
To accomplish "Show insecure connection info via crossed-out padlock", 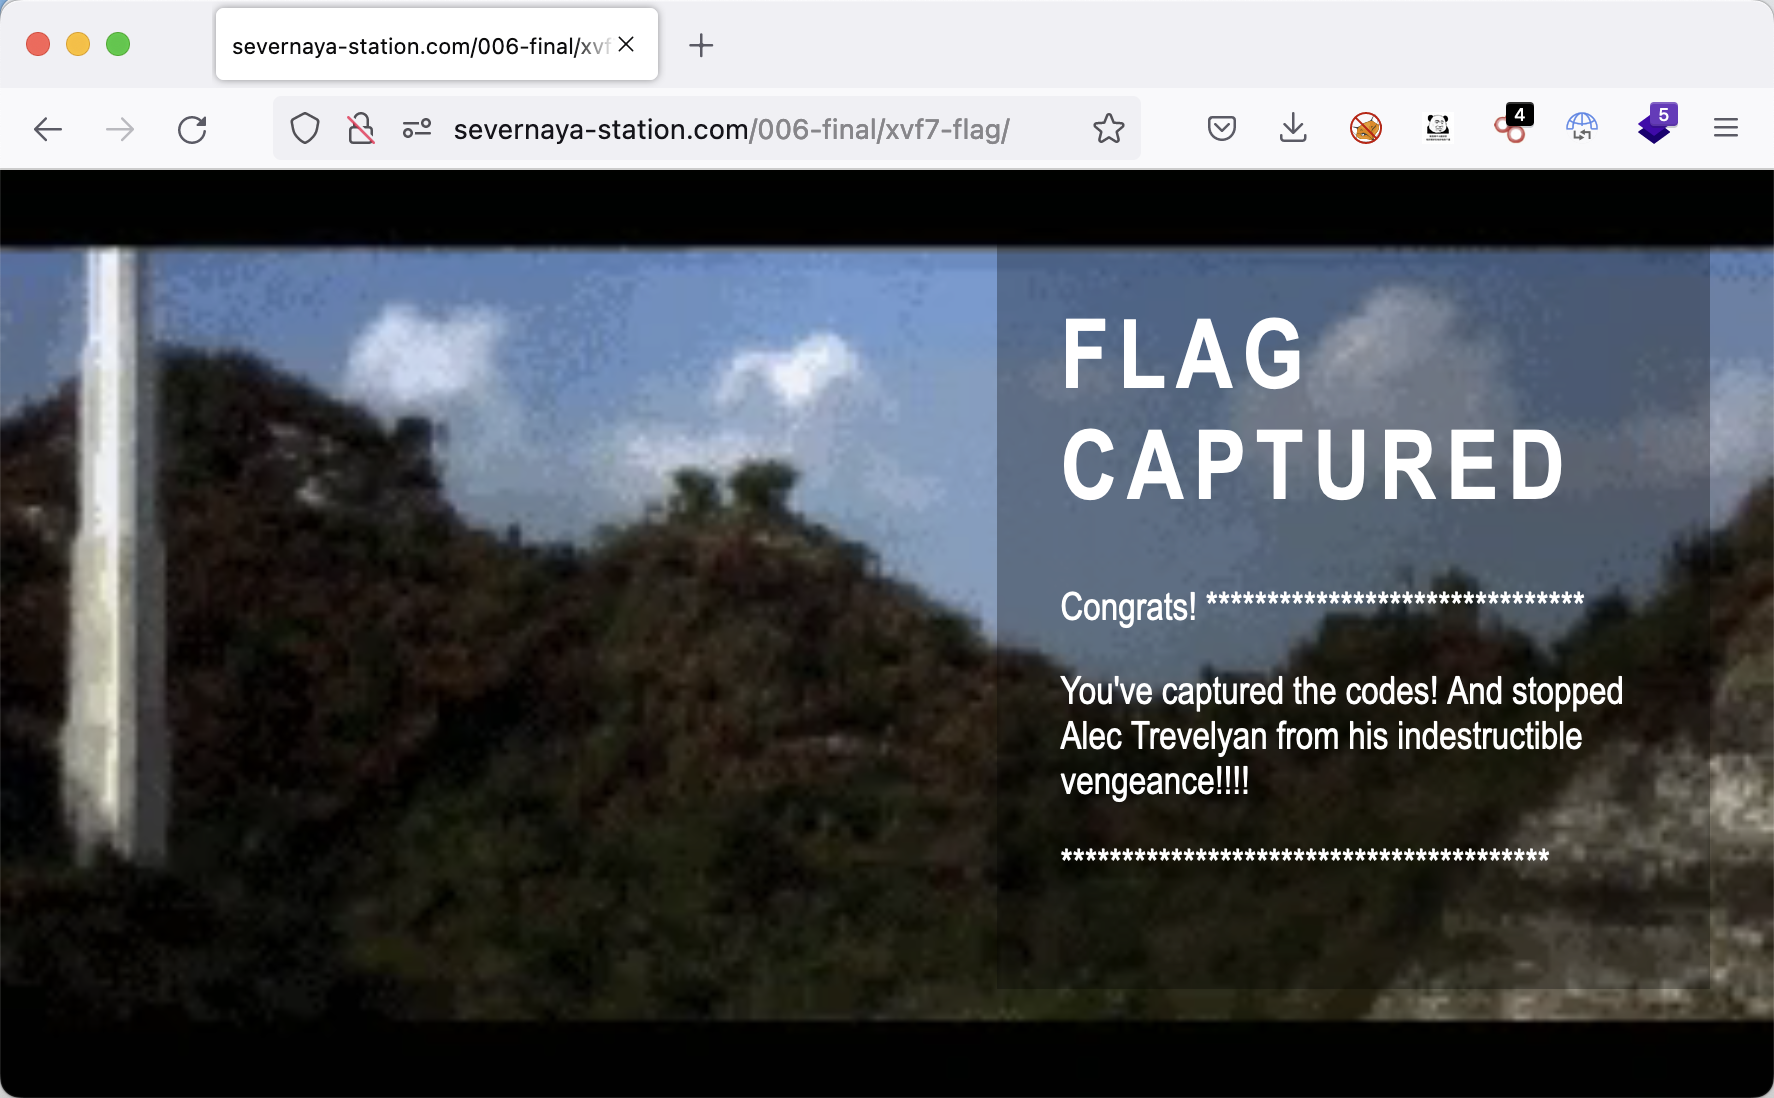I will (x=361, y=129).
